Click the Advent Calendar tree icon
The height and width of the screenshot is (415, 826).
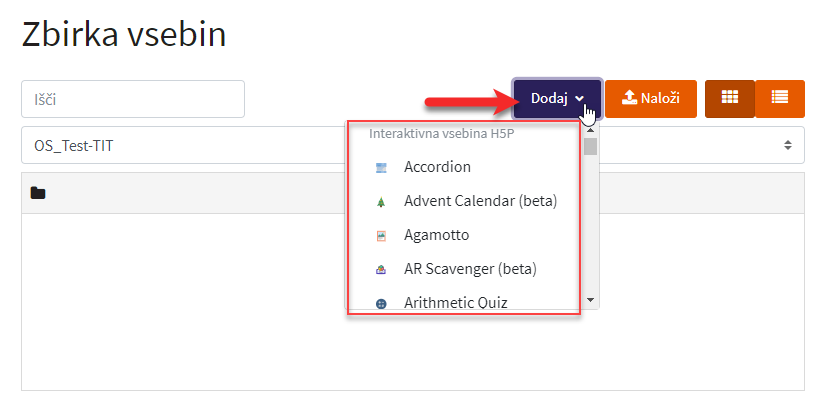click(381, 202)
